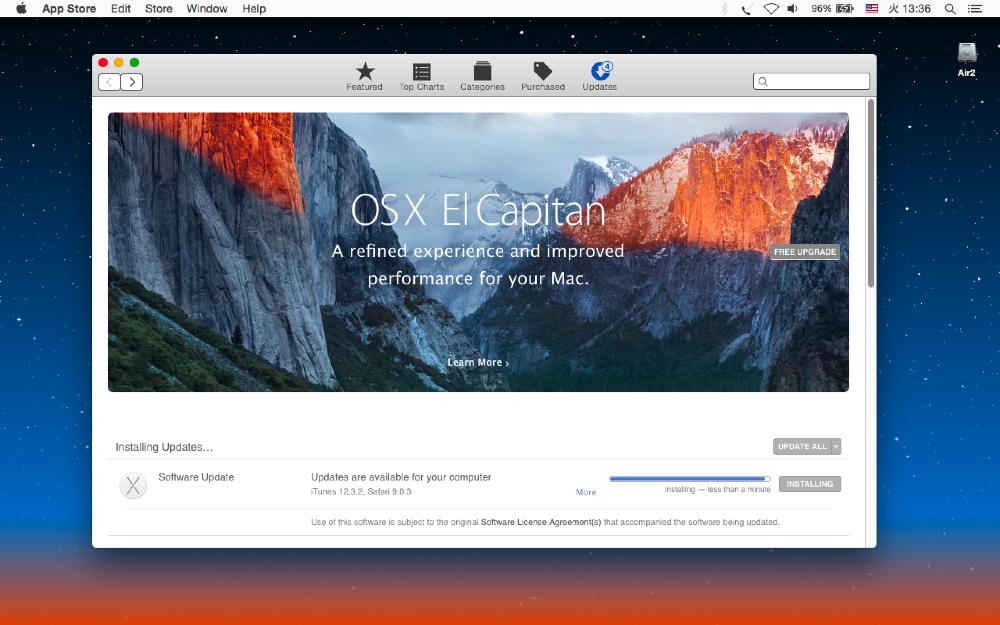
Task: Open the Featured star tab
Action: [365, 77]
